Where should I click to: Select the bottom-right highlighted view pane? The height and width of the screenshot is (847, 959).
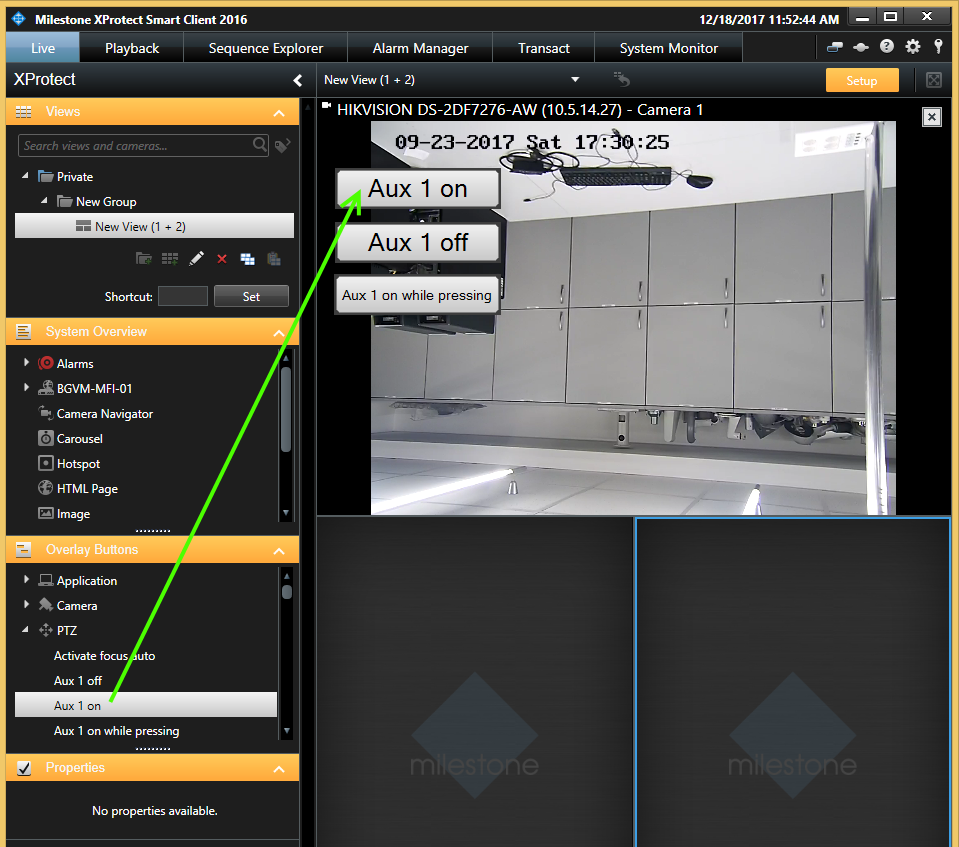tap(793, 682)
